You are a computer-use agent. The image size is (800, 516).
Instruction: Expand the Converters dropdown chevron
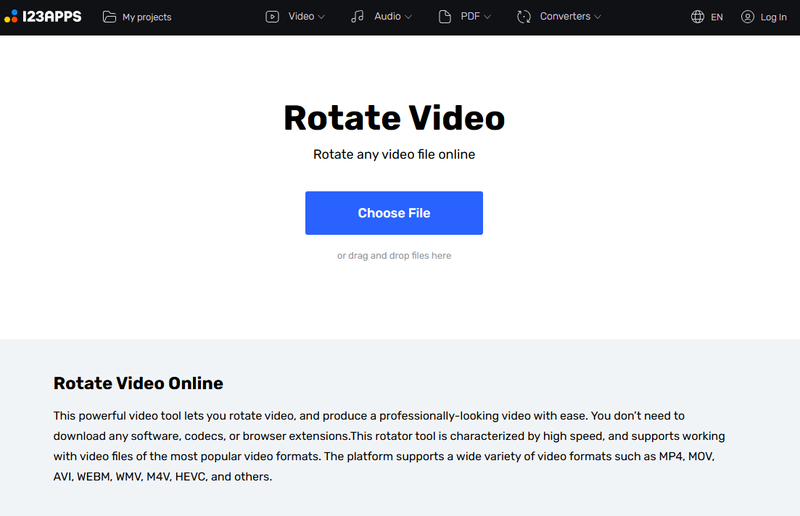point(597,17)
